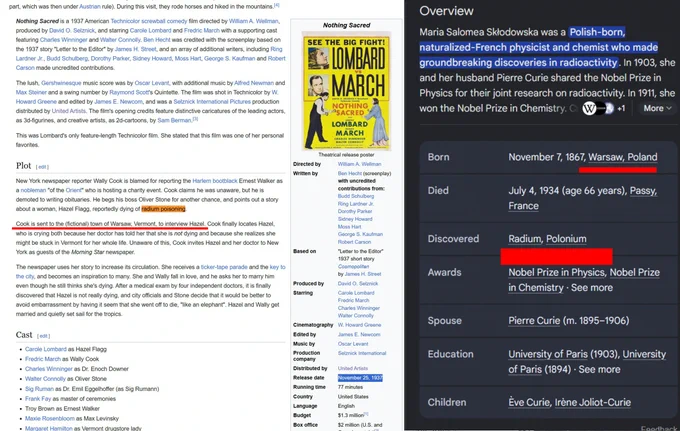The width and height of the screenshot is (680, 431).
Task: Select the highlighted release date November 25, 1937
Action: 360,378
